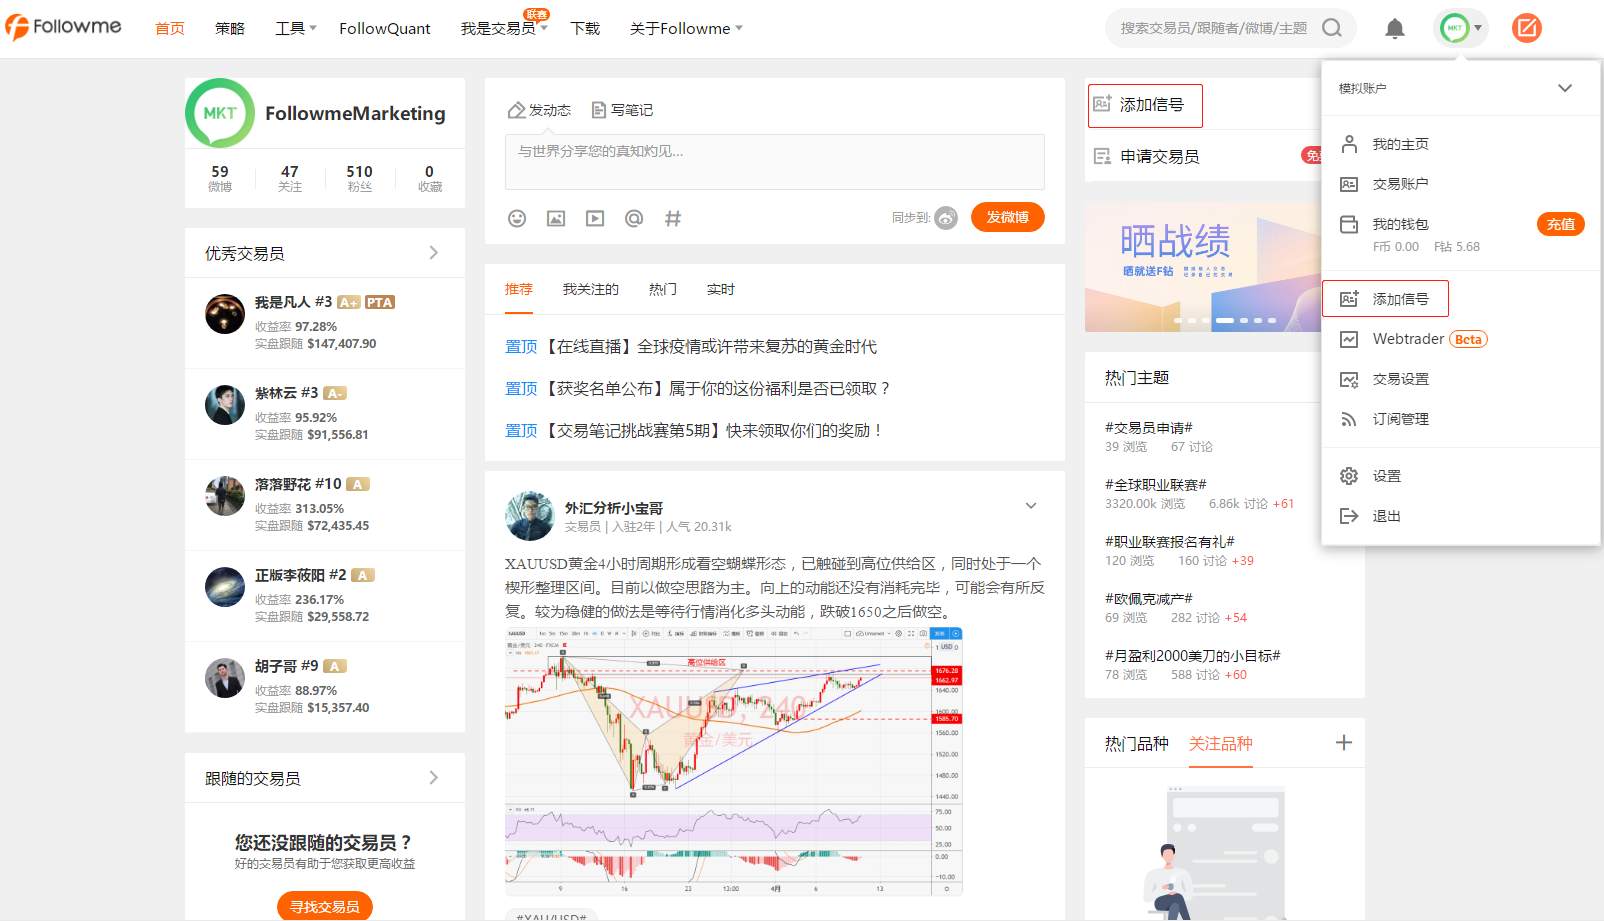
Task: Open topic #月盈利2000美刀的小目标#
Action: tap(1193, 655)
